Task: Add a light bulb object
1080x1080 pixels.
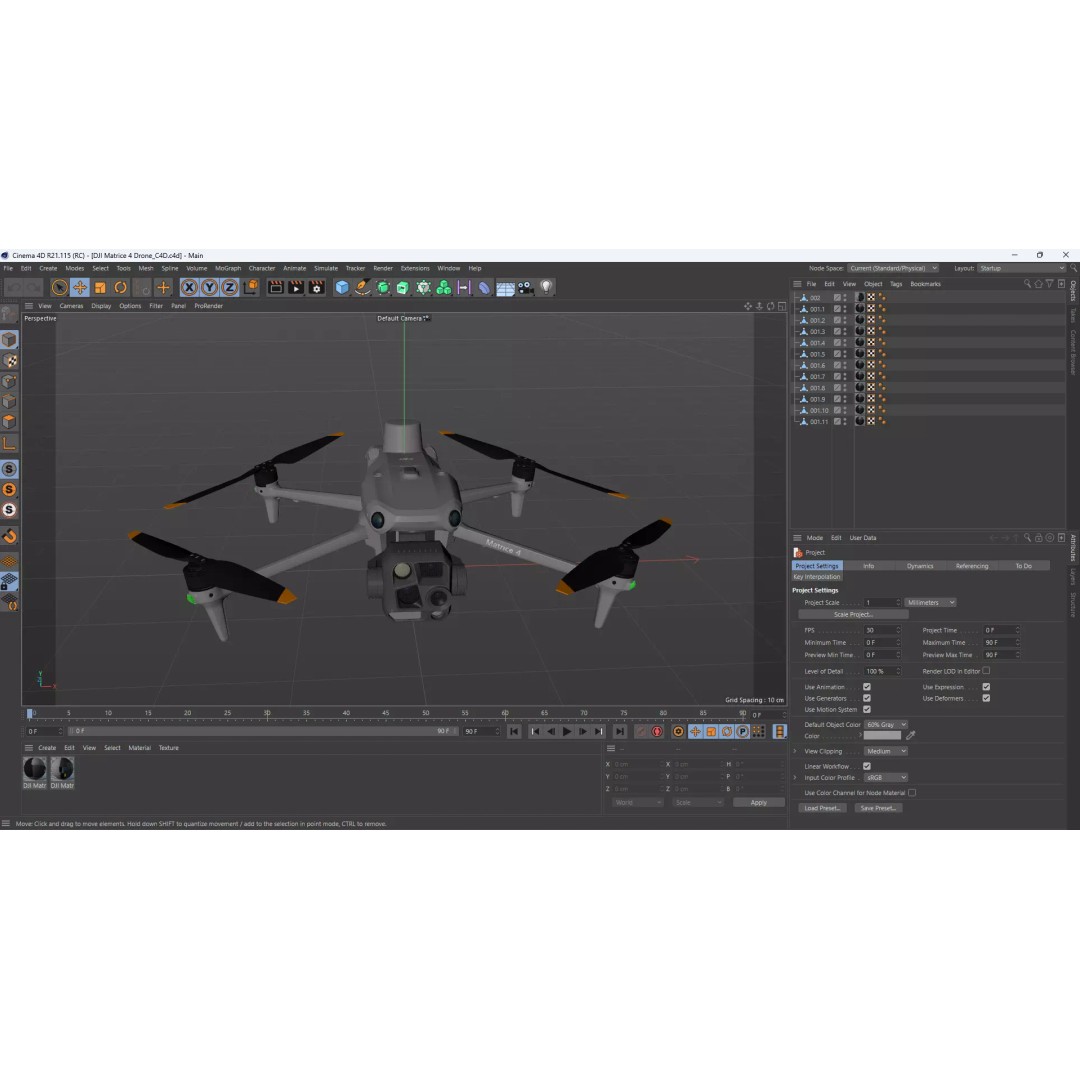Action: point(546,287)
